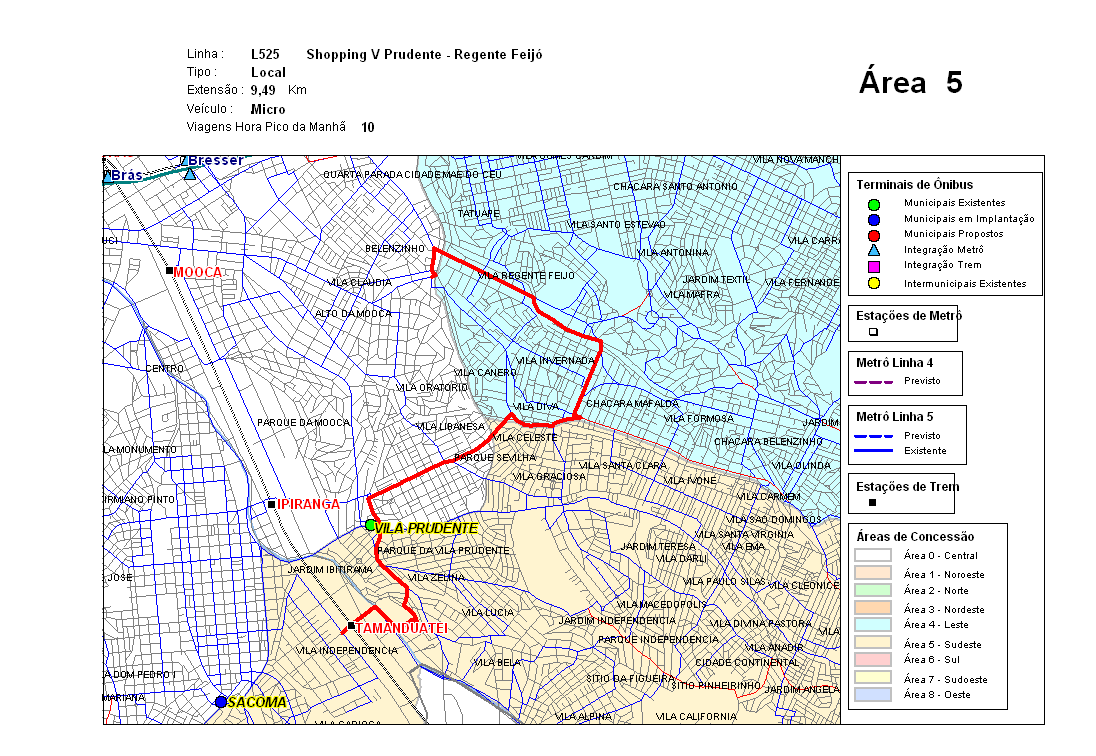The image size is (1096, 756).
Task: Click the blue Sacoma terminal marker
Action: click(x=221, y=702)
